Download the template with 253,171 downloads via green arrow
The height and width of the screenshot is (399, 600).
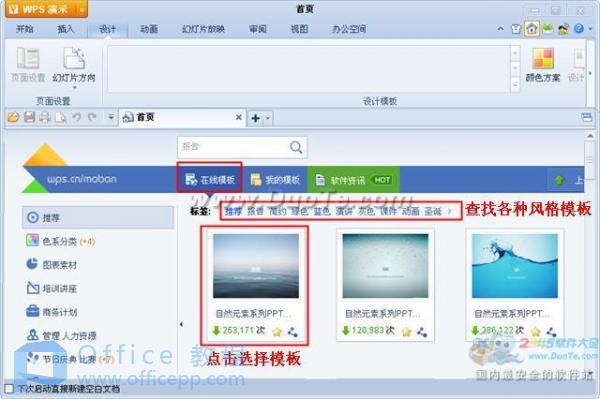(217, 330)
